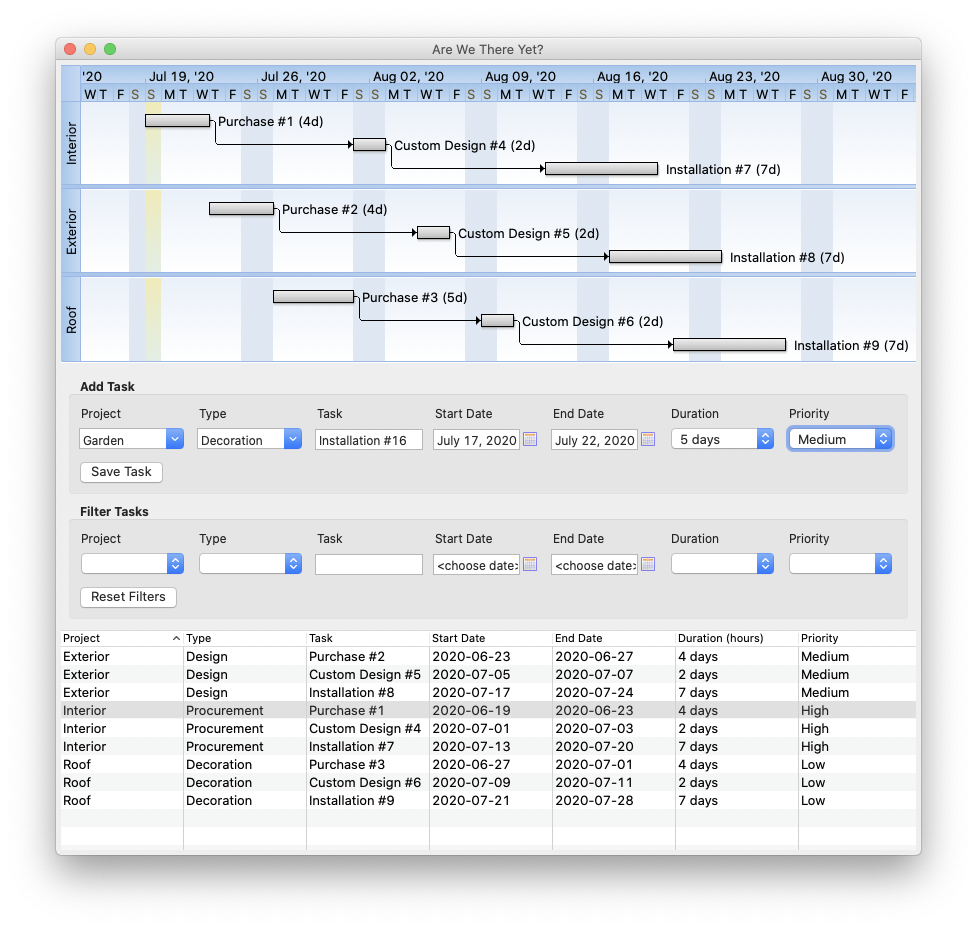Click the 2020-07-20 end date cell

(614, 746)
